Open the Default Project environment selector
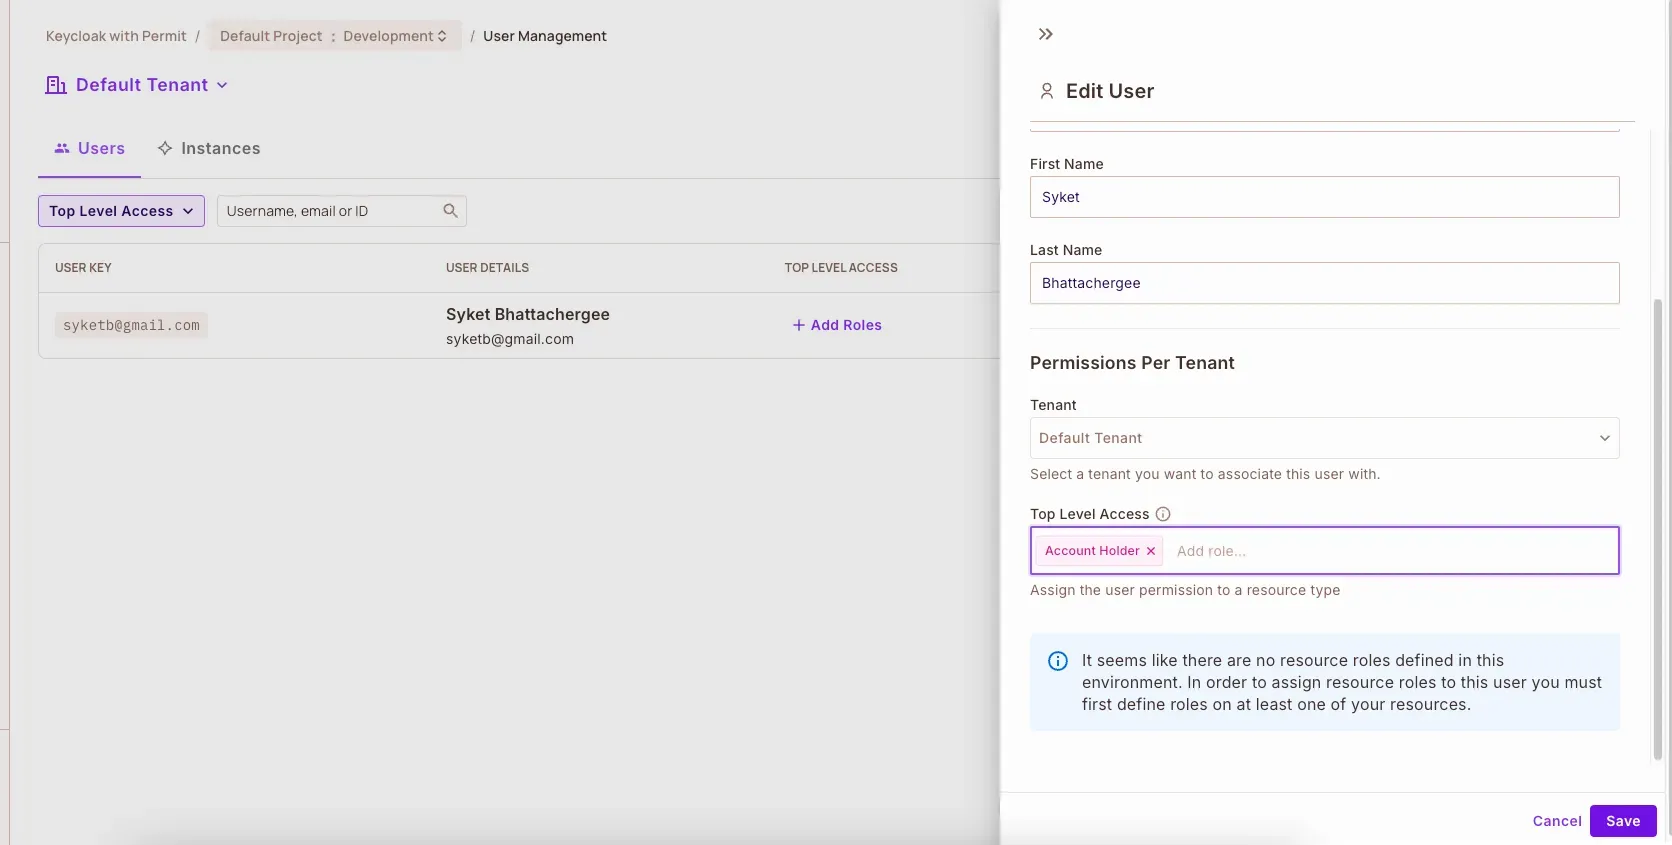This screenshot has height=845, width=1672. [334, 36]
